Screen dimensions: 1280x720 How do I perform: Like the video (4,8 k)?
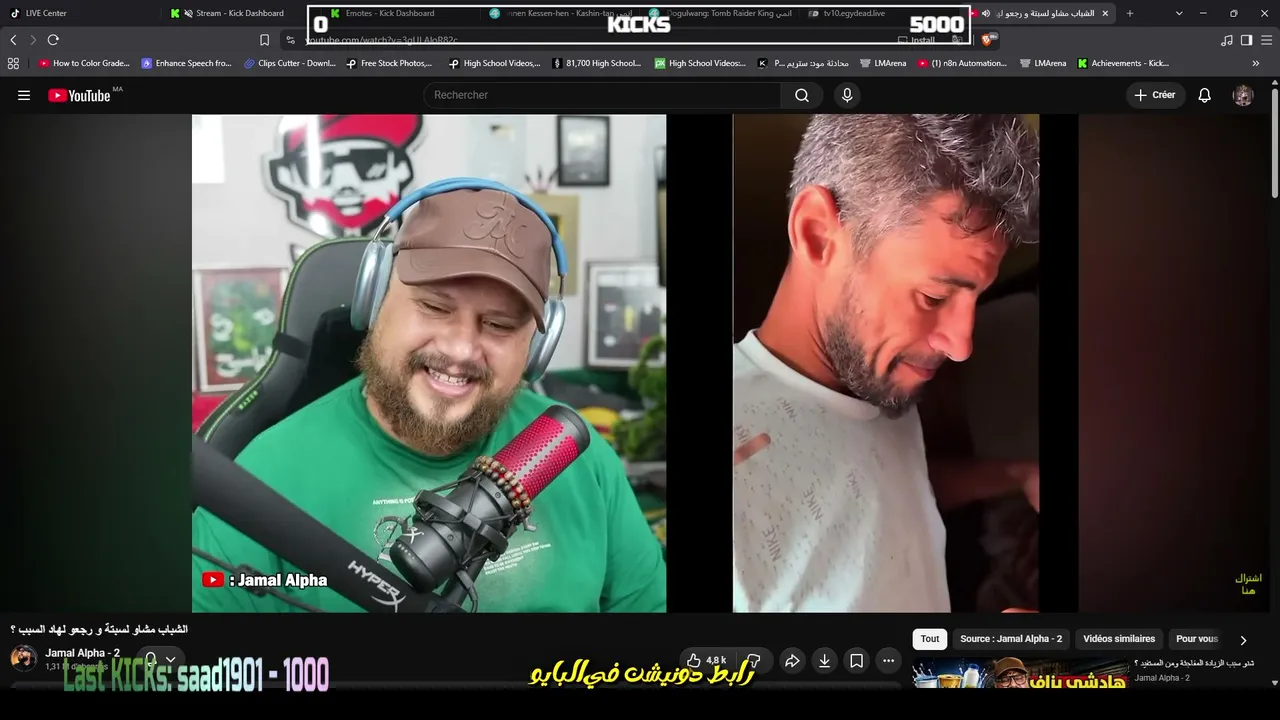[x=706, y=660]
